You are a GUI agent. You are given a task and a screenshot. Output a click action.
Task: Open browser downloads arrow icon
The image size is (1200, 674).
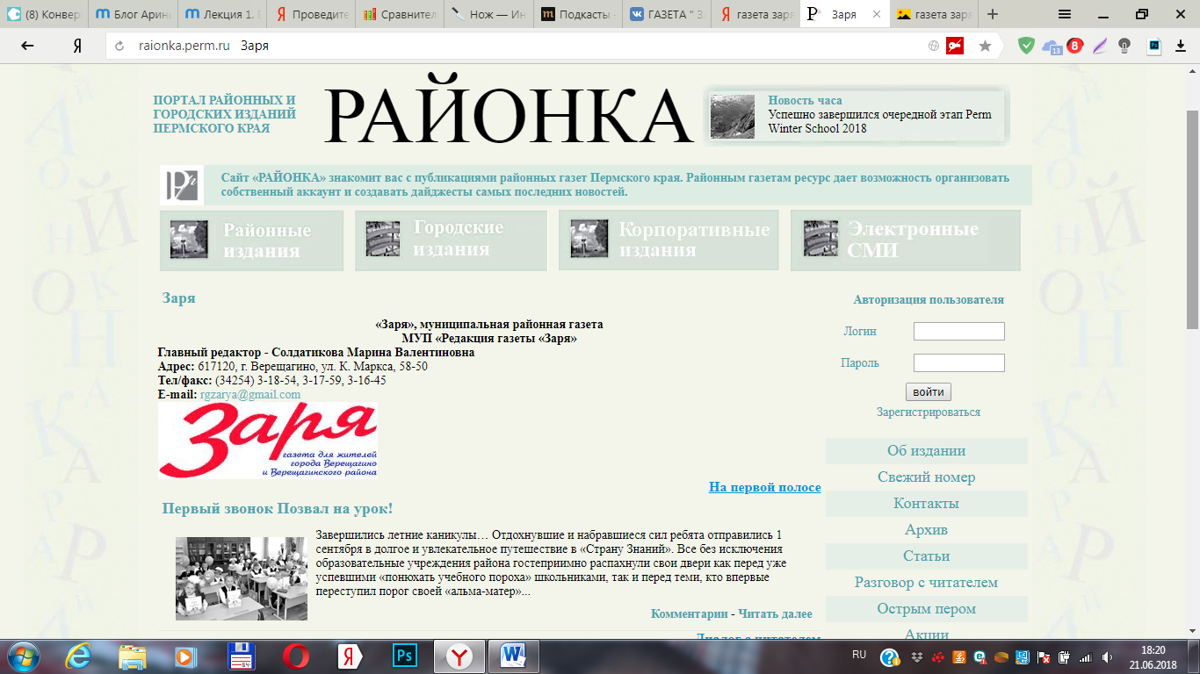tap(1181, 46)
